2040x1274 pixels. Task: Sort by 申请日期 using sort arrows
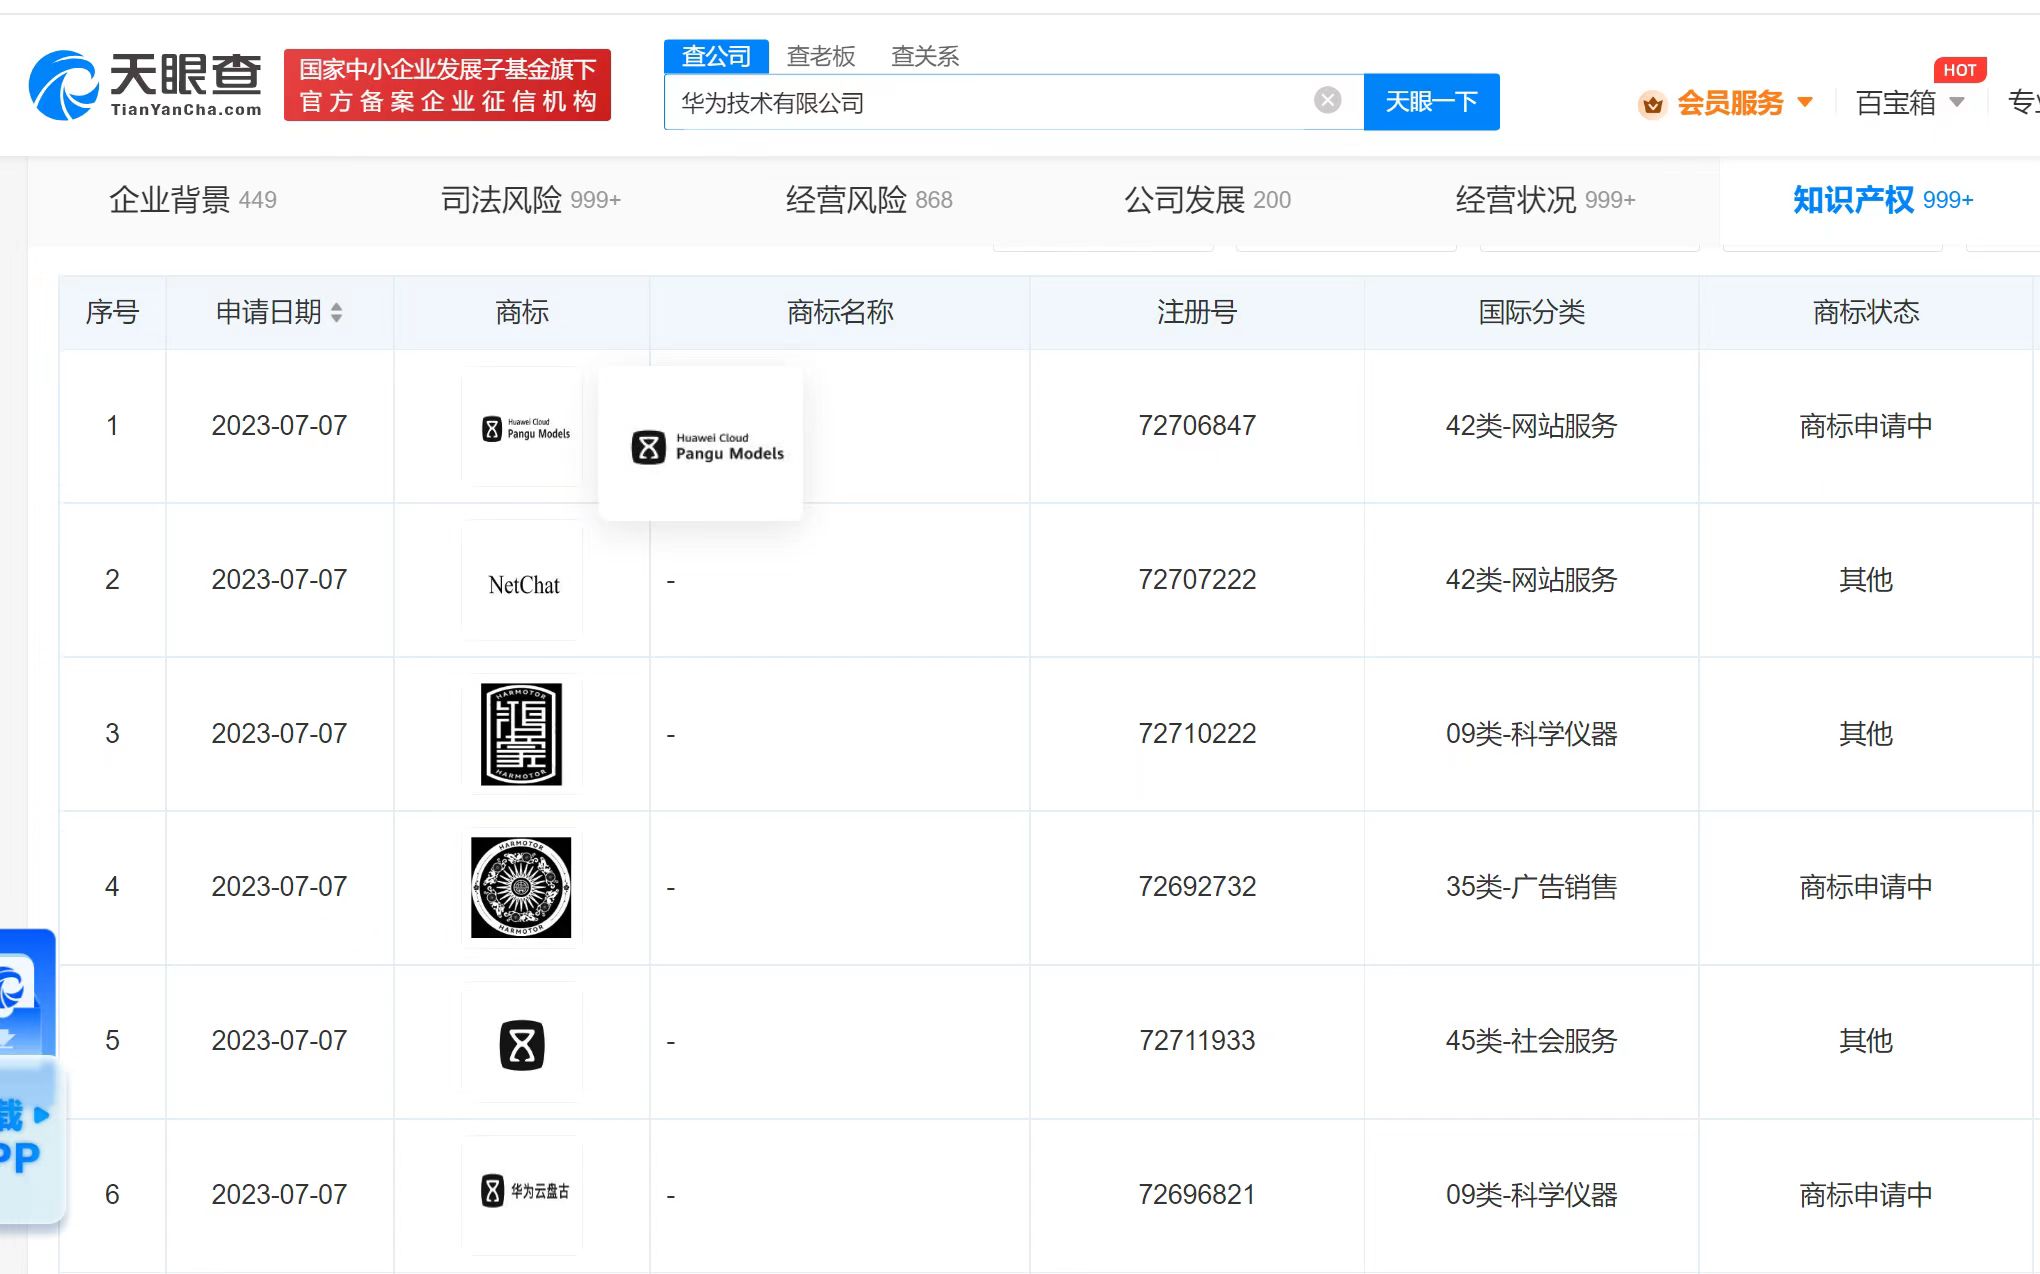coord(337,313)
